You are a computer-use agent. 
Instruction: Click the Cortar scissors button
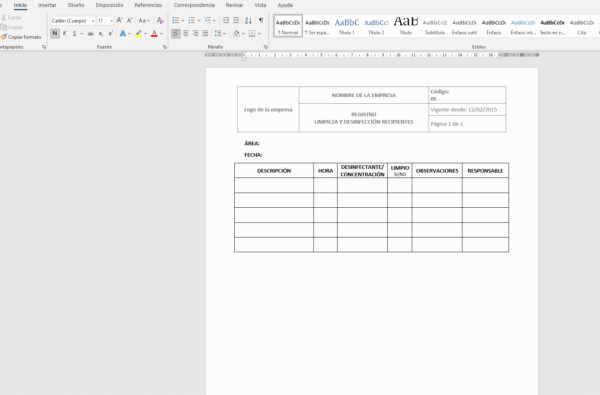[x=11, y=17]
